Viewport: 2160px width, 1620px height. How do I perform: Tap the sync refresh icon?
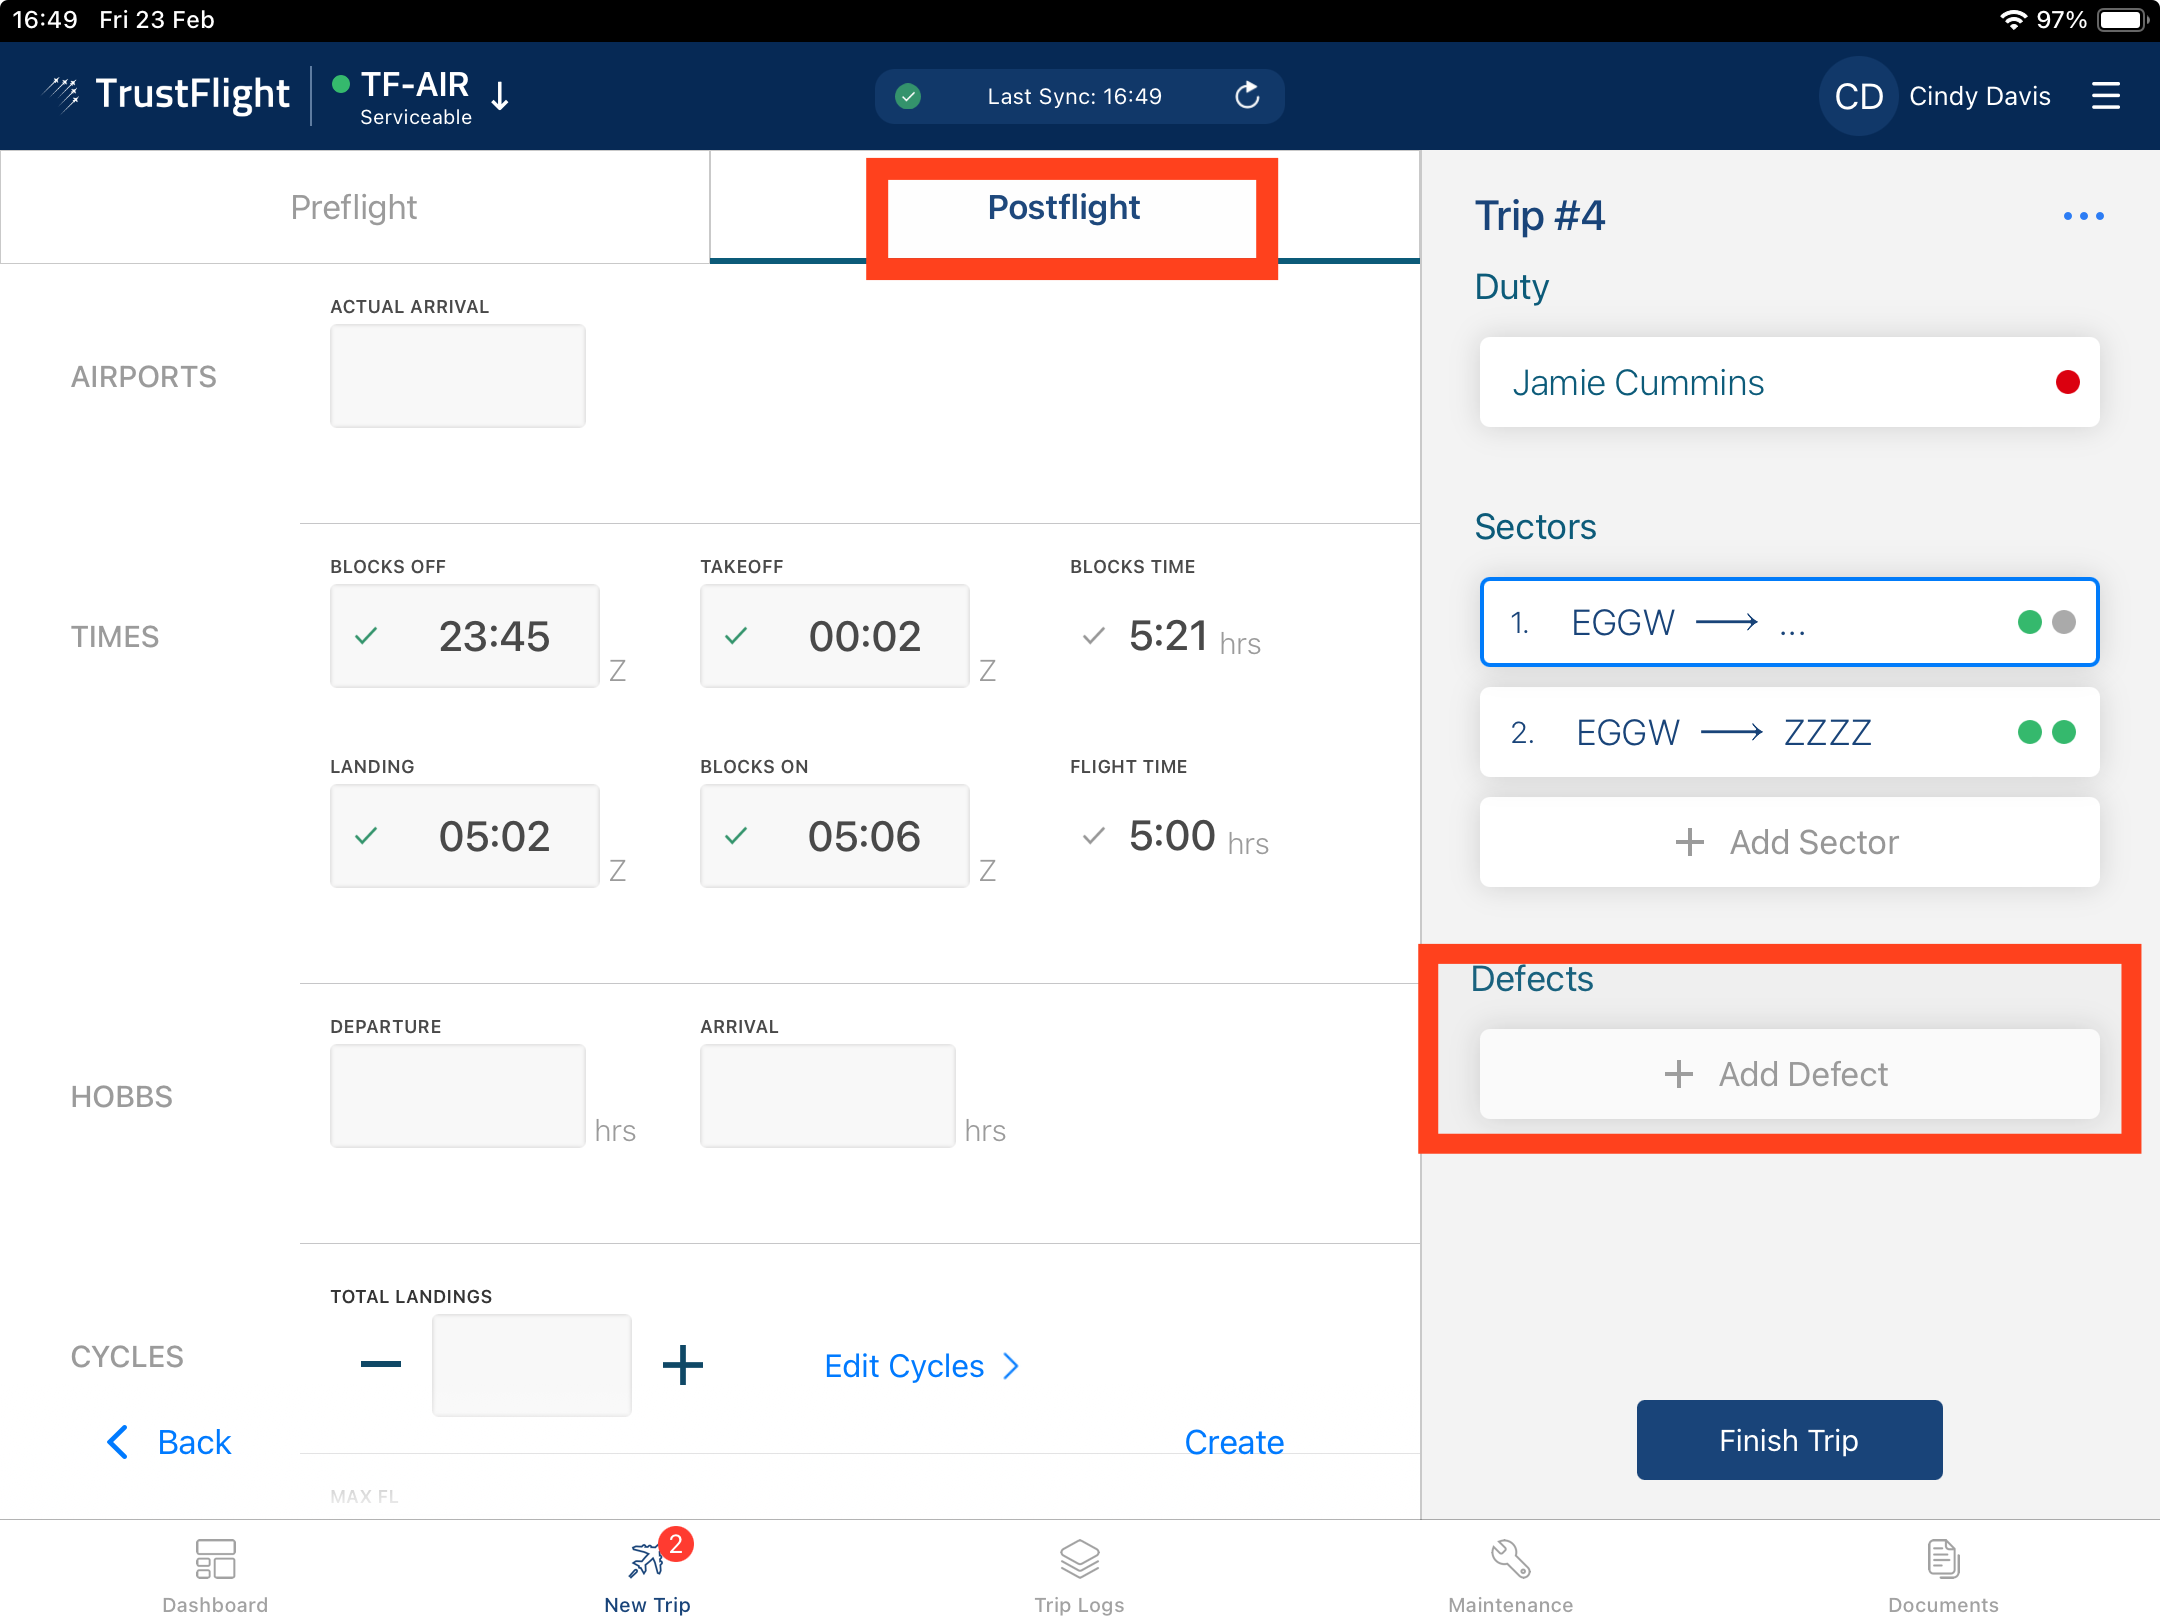point(1247,96)
